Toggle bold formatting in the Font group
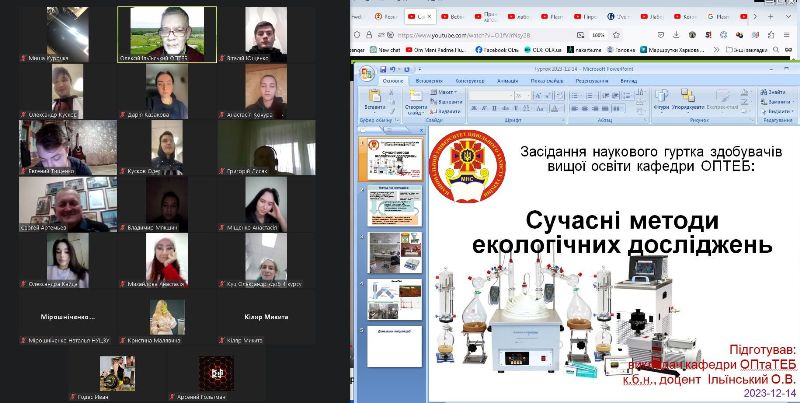Viewport: 800px width, 403px height. coord(473,108)
